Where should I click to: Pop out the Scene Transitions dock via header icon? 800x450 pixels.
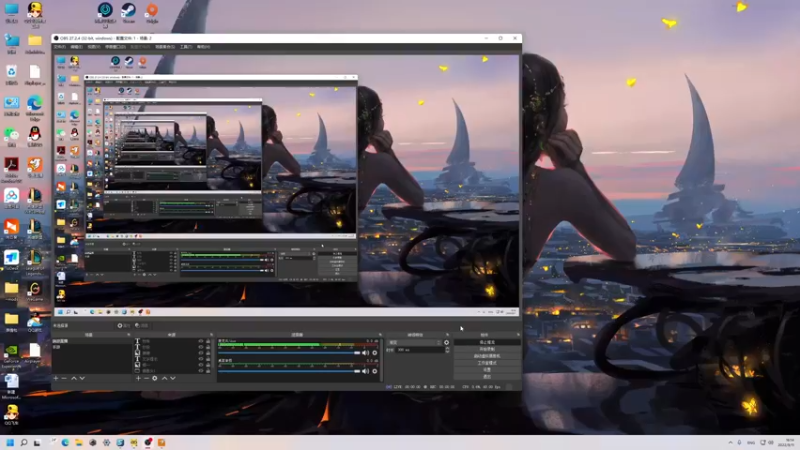[447, 335]
